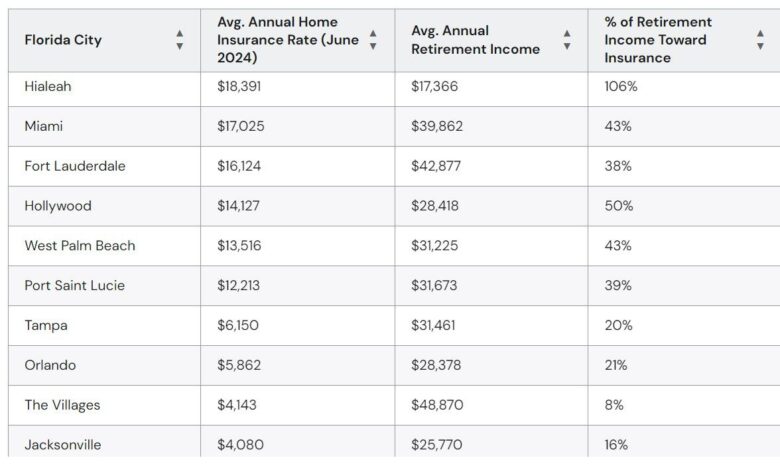
Task: Click up arrow in % of Retirement Income header
Action: 760,34
